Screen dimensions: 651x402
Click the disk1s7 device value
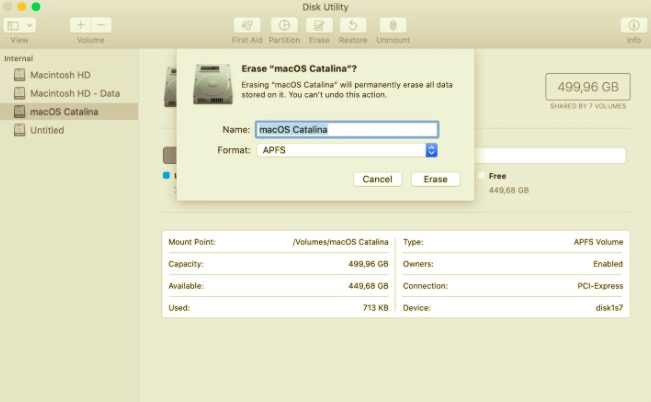click(609, 308)
